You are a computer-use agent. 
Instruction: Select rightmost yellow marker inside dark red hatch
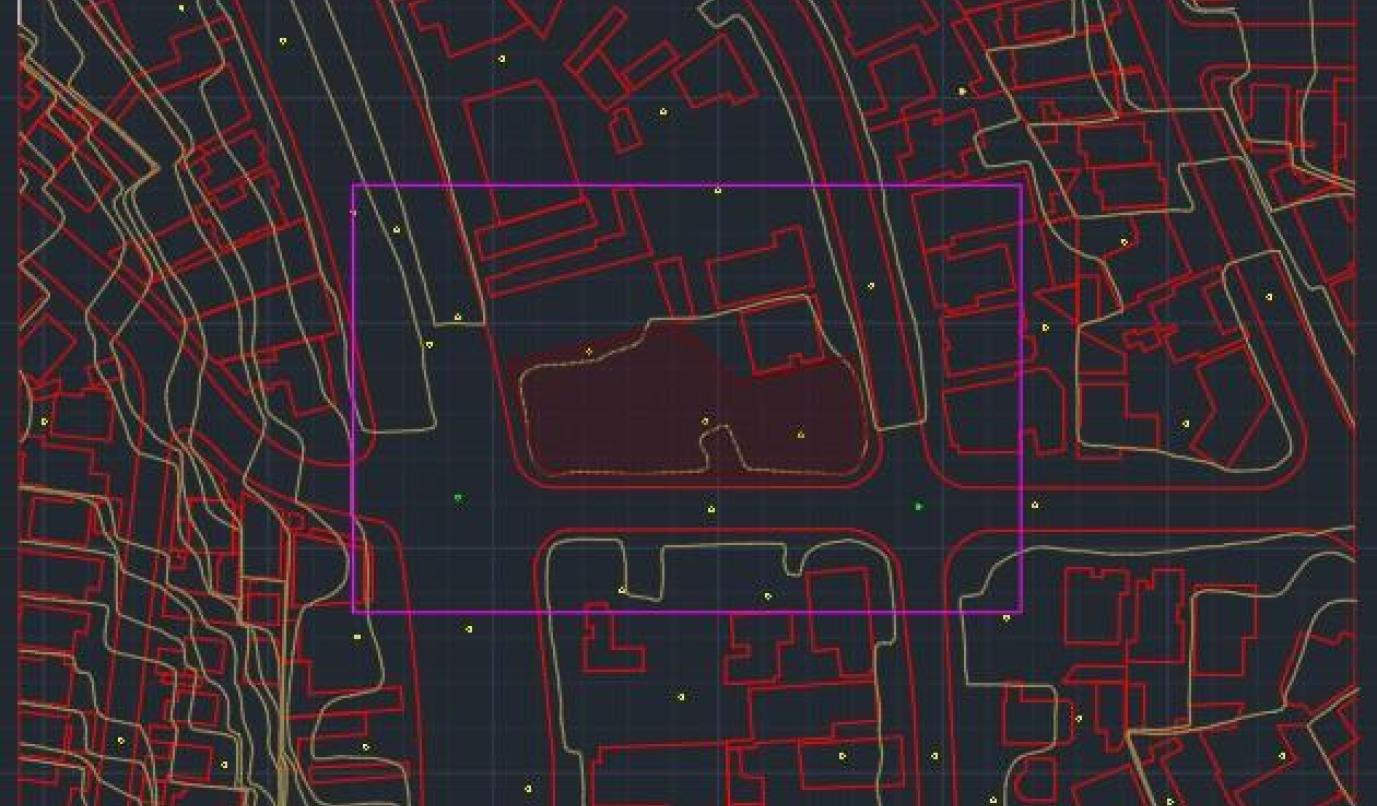(x=800, y=434)
